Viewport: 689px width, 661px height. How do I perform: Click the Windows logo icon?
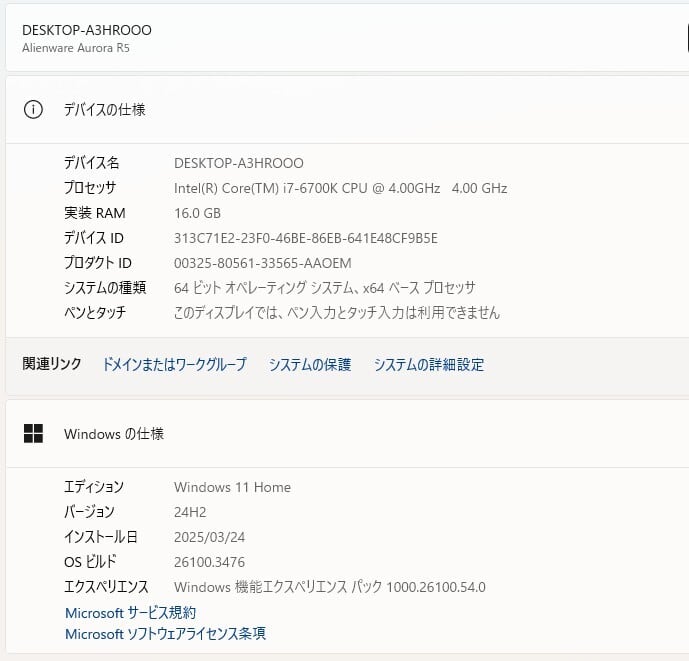click(33, 434)
